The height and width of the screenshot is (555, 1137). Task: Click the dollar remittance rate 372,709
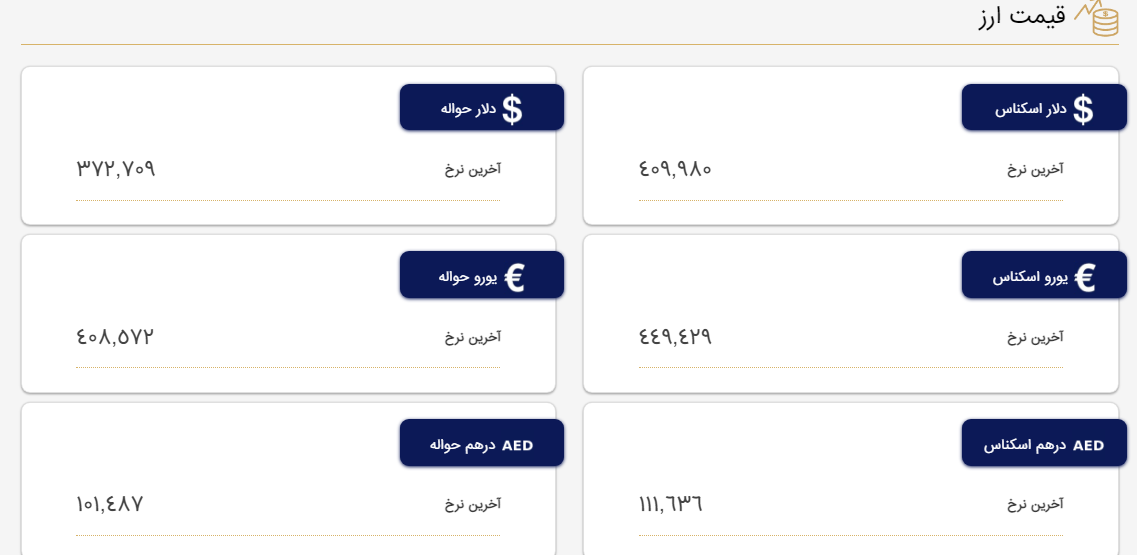(x=116, y=168)
